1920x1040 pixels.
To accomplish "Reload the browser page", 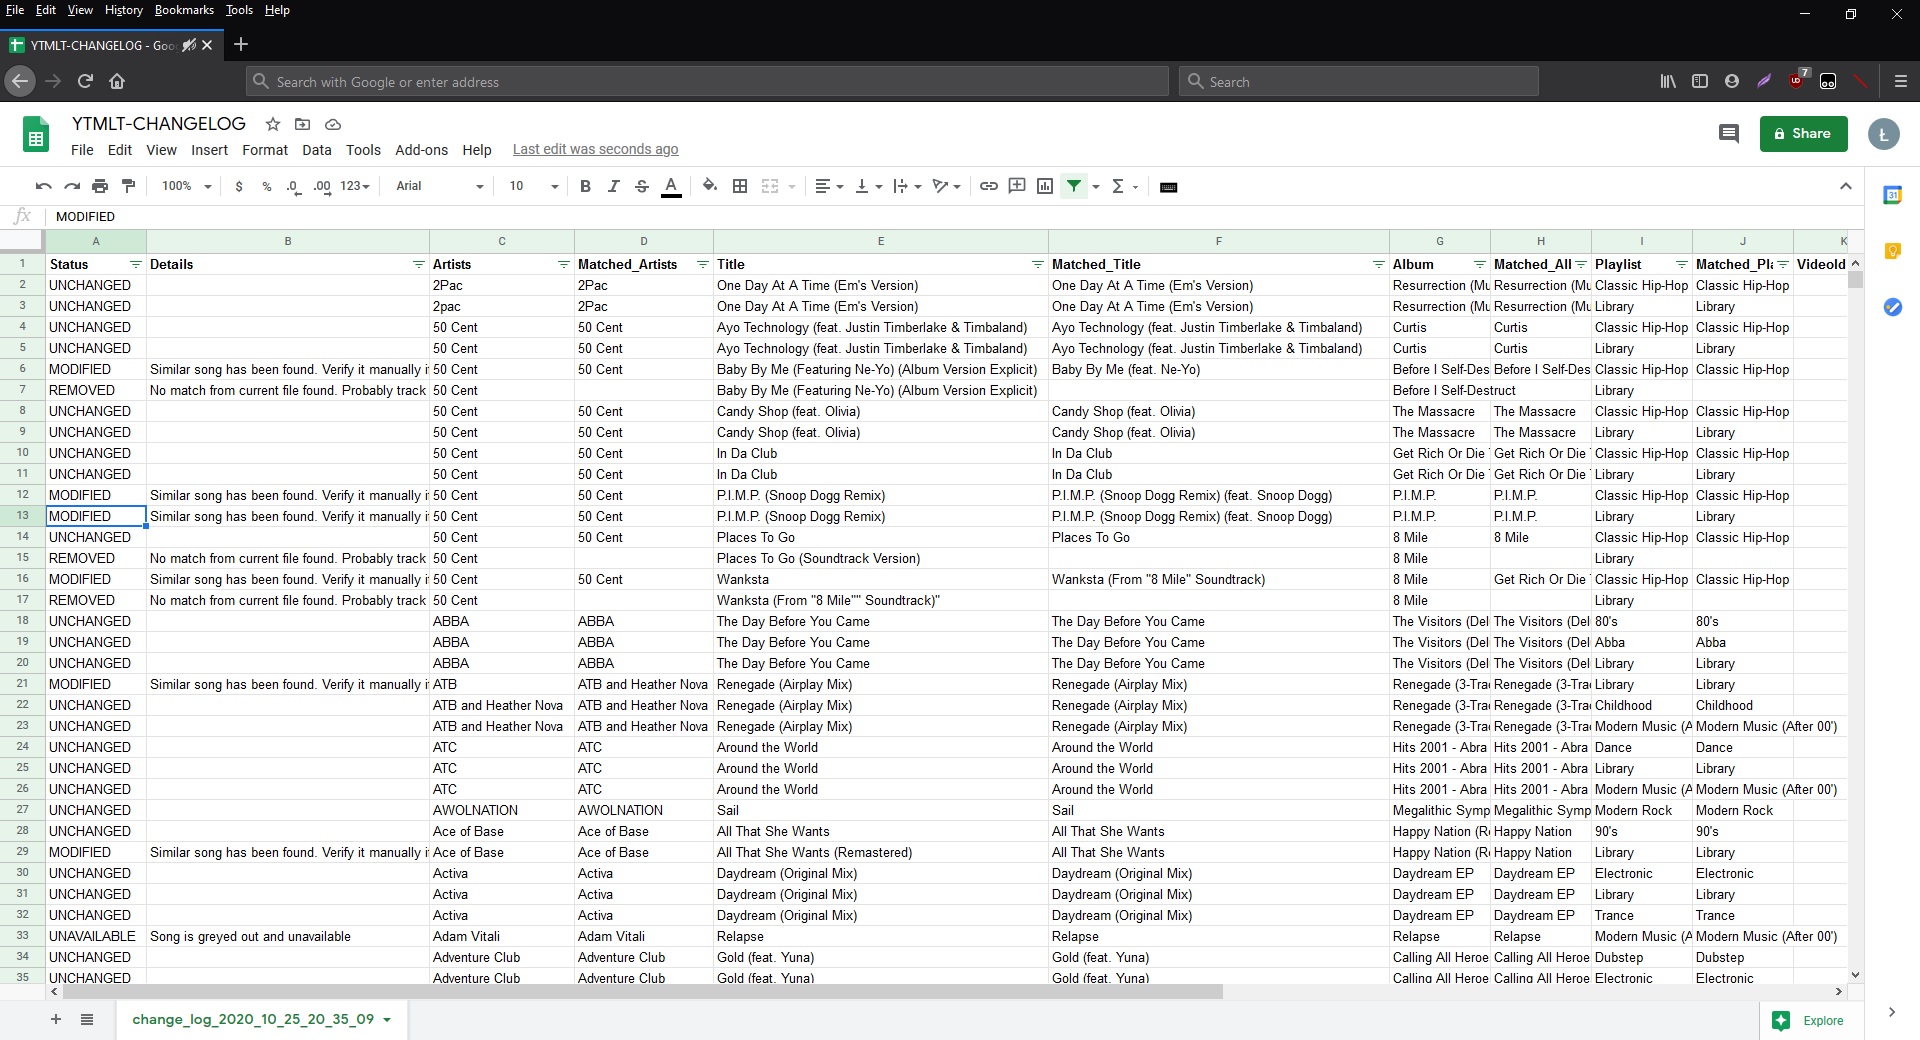I will [85, 81].
